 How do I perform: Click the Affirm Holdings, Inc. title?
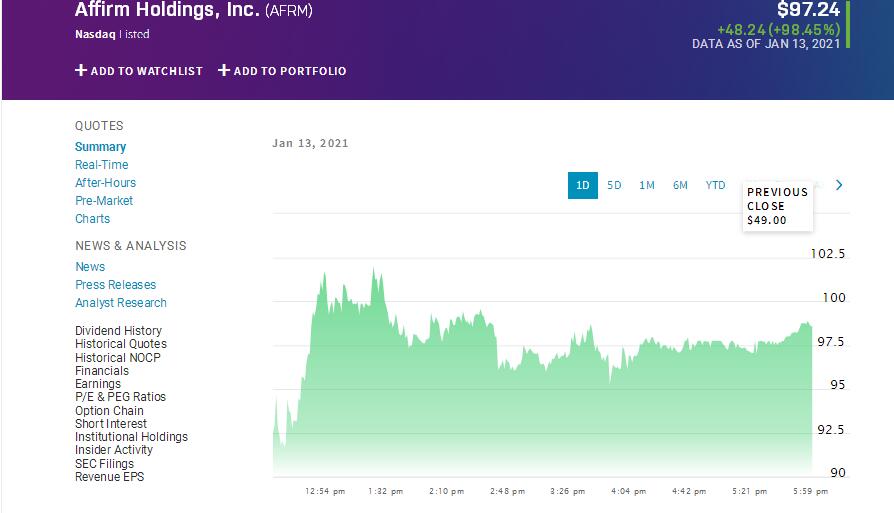coord(167,9)
